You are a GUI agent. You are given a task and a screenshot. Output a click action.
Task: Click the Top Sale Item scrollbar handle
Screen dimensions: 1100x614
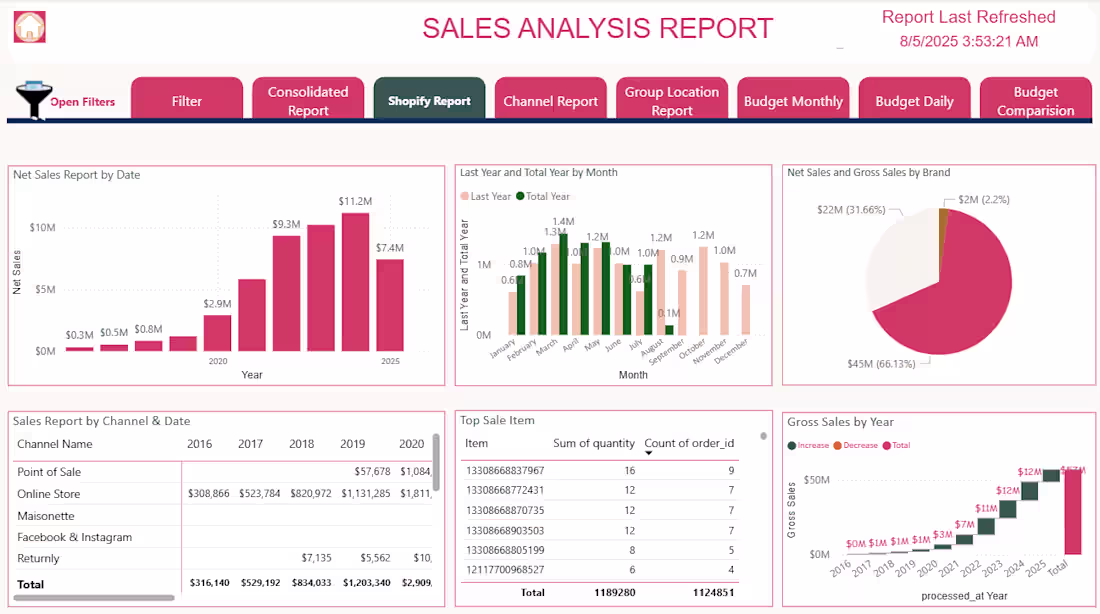[x=763, y=436]
